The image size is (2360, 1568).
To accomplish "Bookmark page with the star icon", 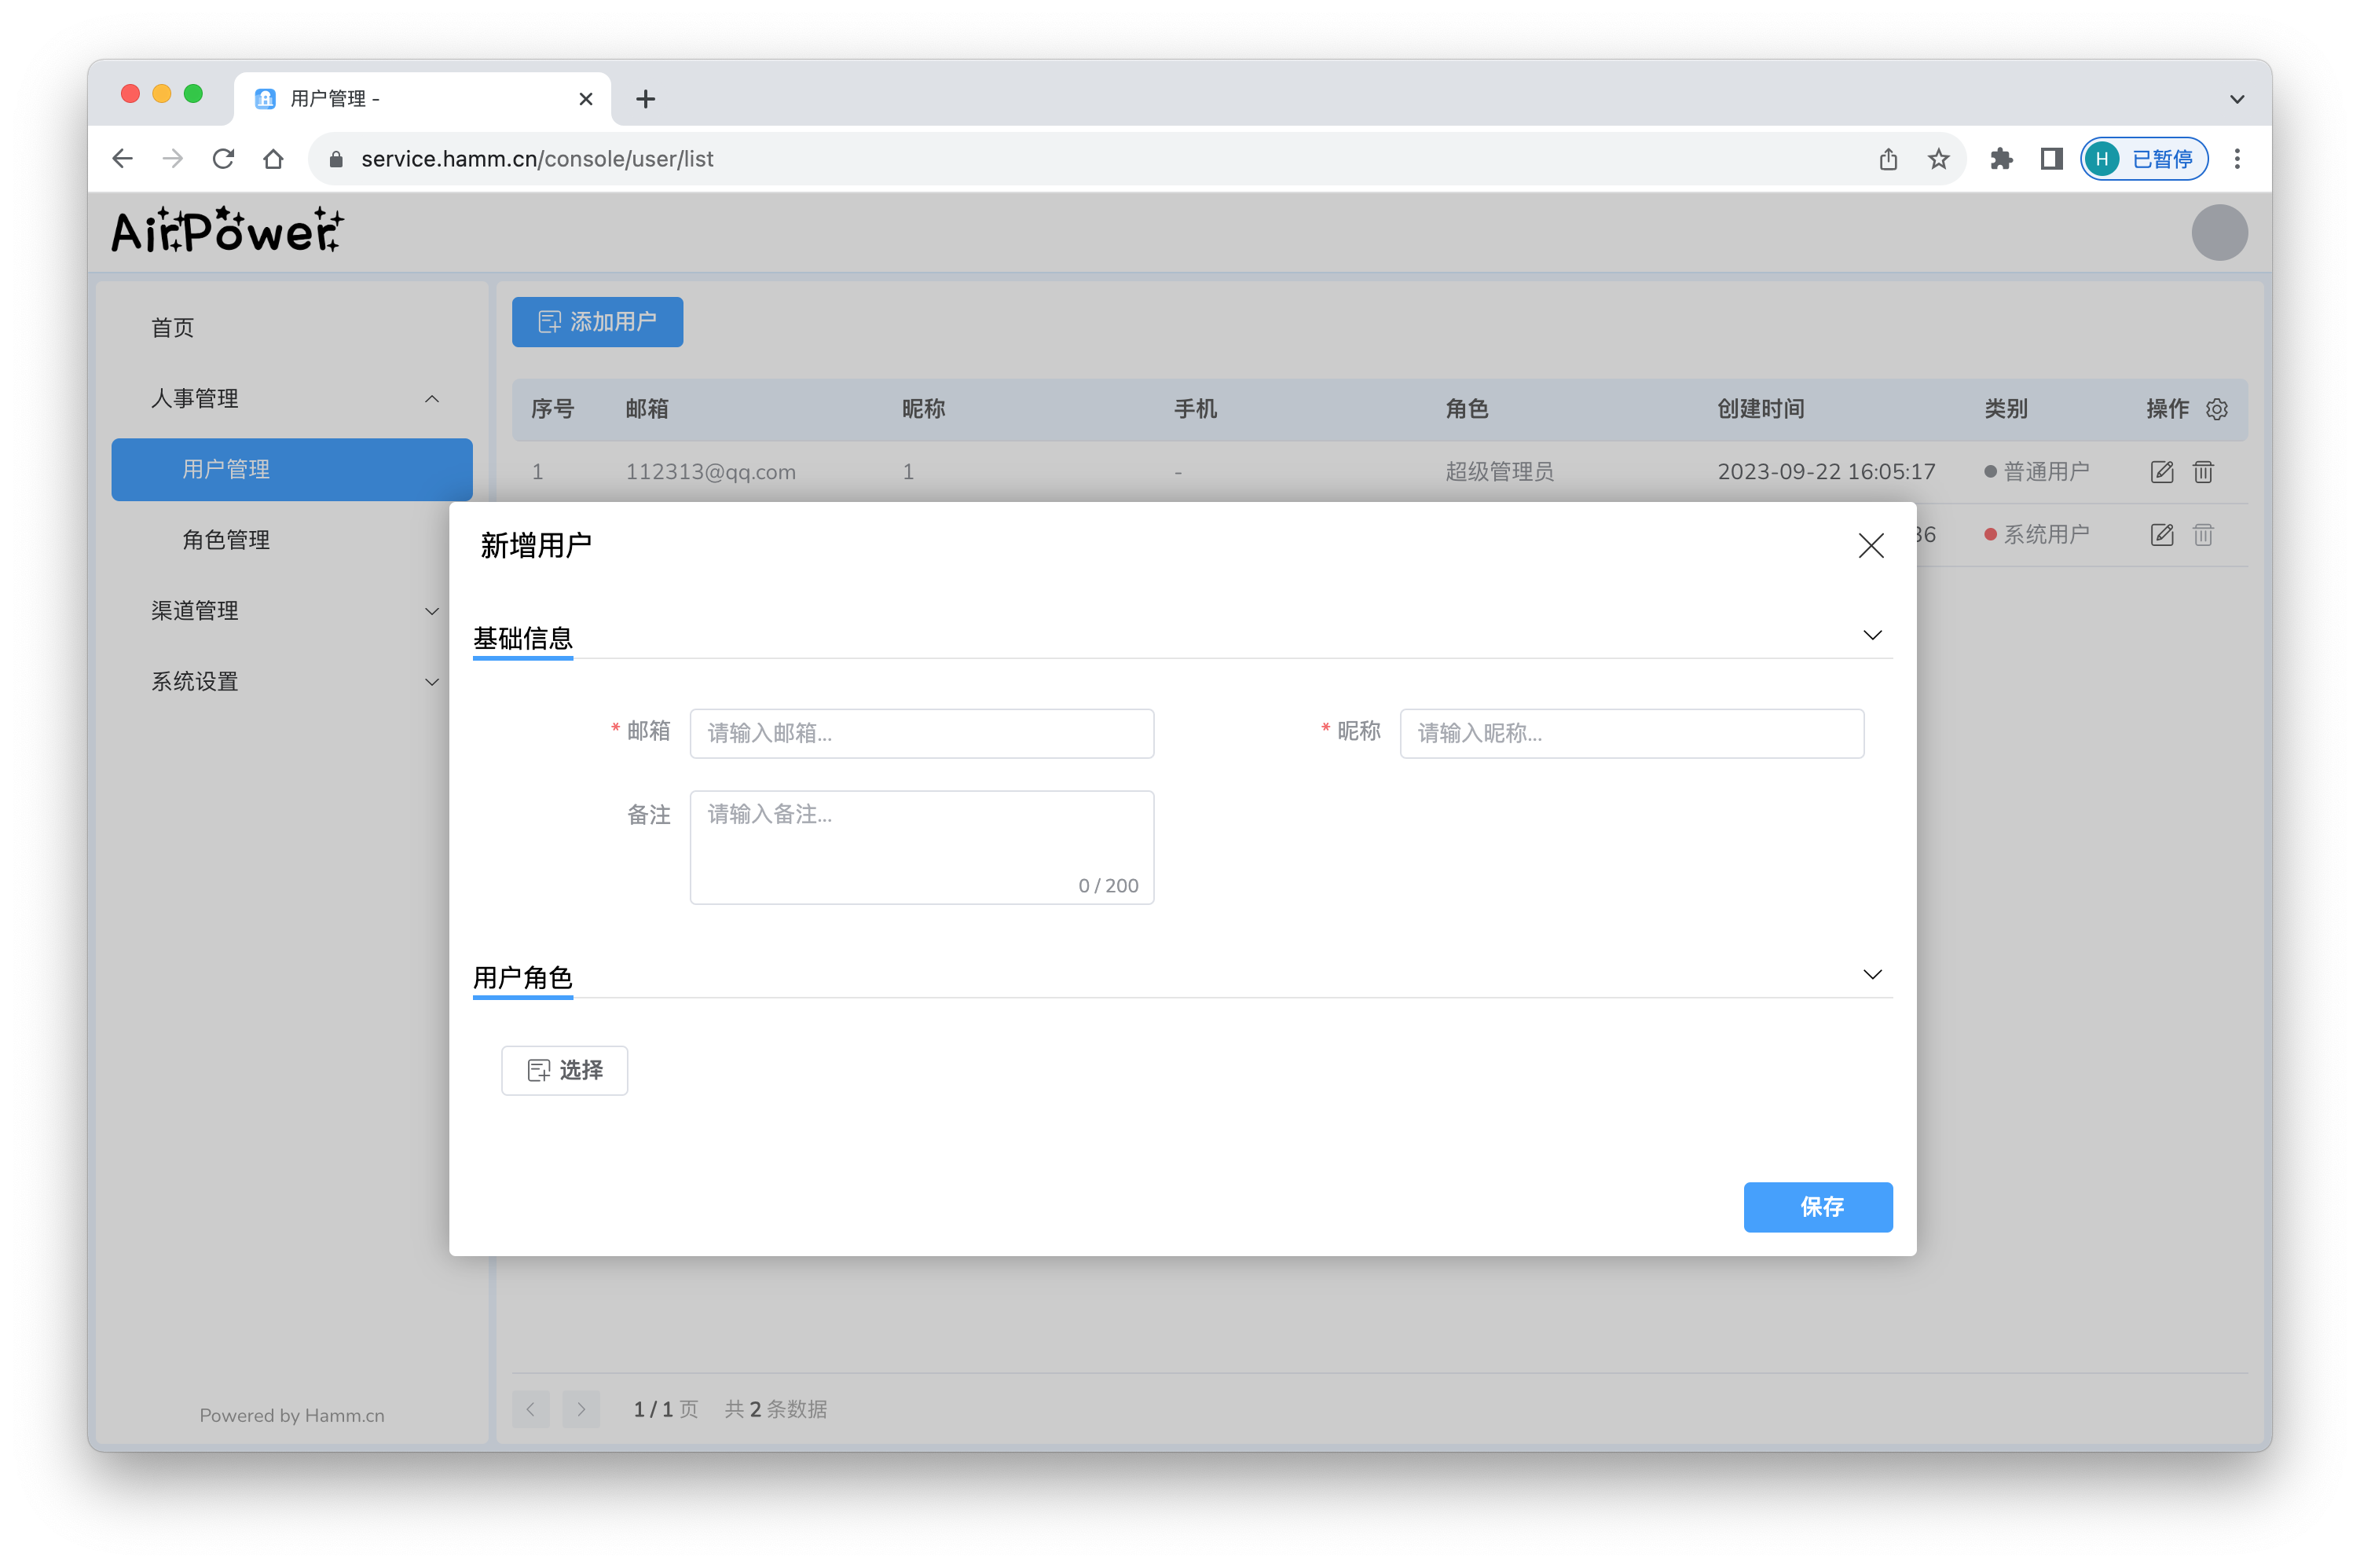I will click(x=1938, y=159).
